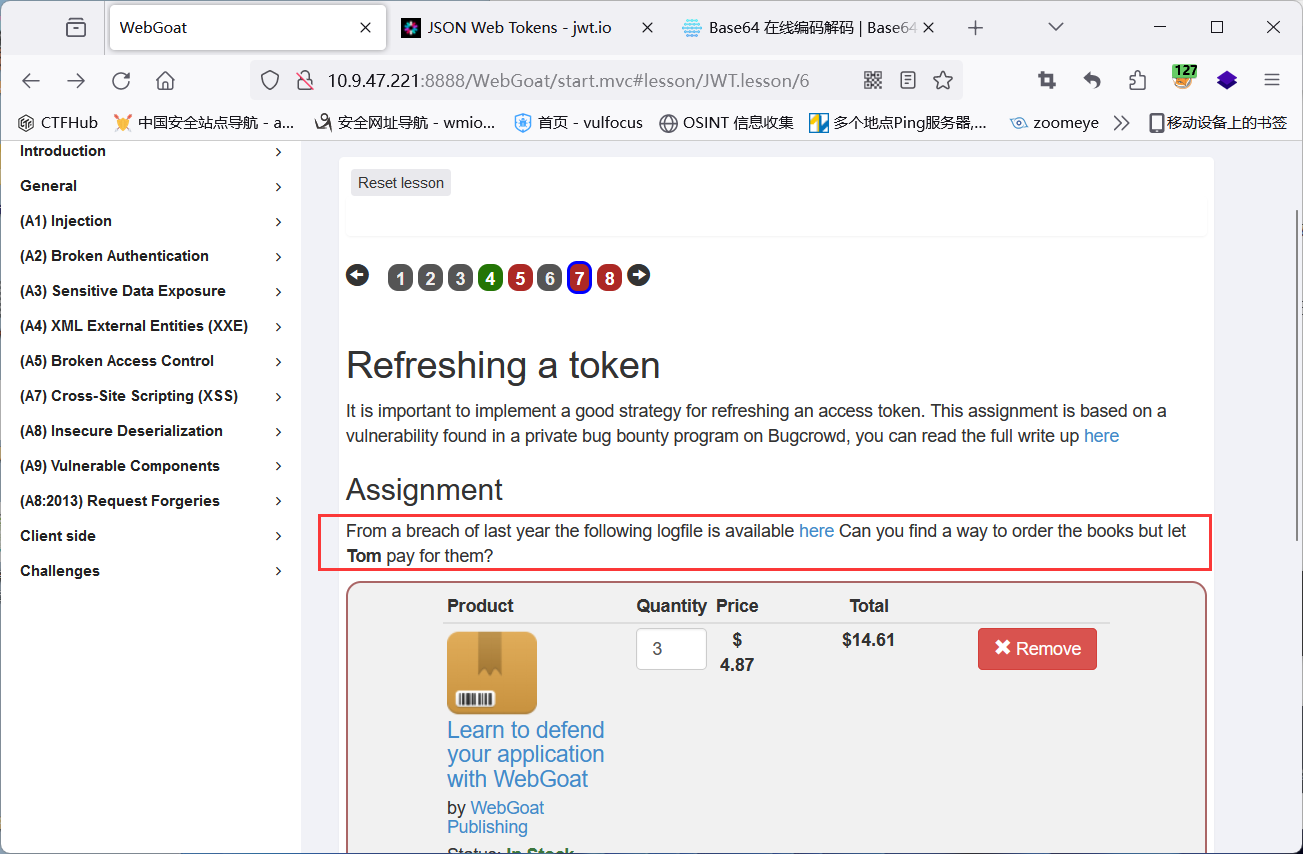Viewport: 1303px width, 854px height.
Task: Go to next lesson page arrow
Action: tap(639, 275)
